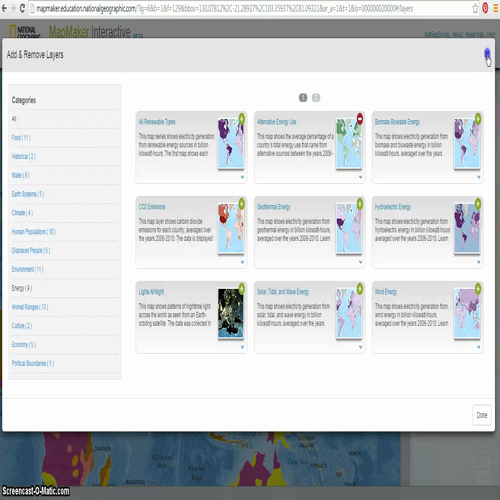Viewport: 500px width, 500px height.
Task: Open the Hydroelectric Energy title link
Action: 393,207
